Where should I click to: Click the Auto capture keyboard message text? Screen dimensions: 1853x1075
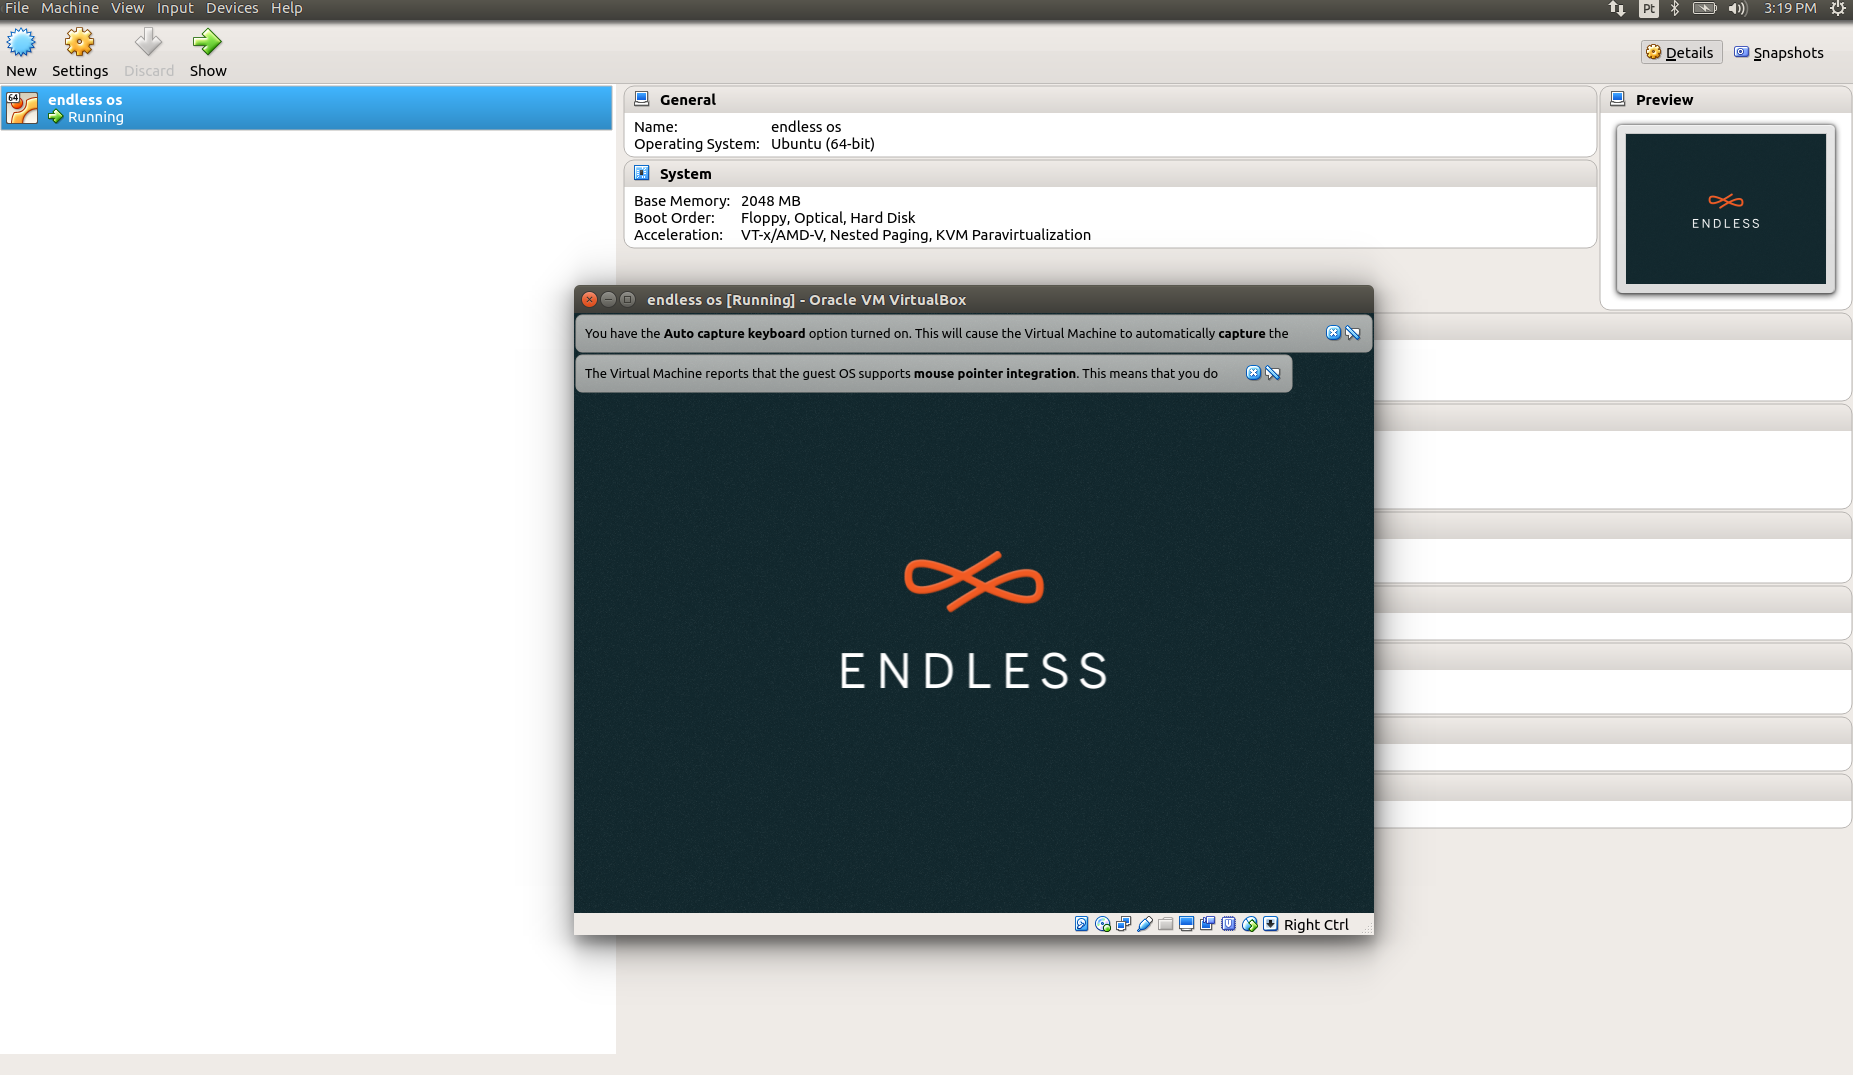pyautogui.click(x=936, y=333)
